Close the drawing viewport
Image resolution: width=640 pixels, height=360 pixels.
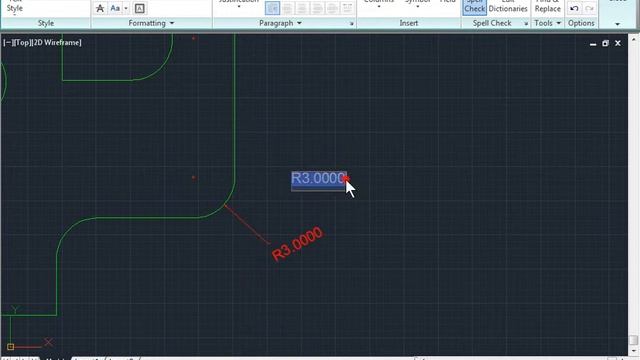[x=618, y=43]
